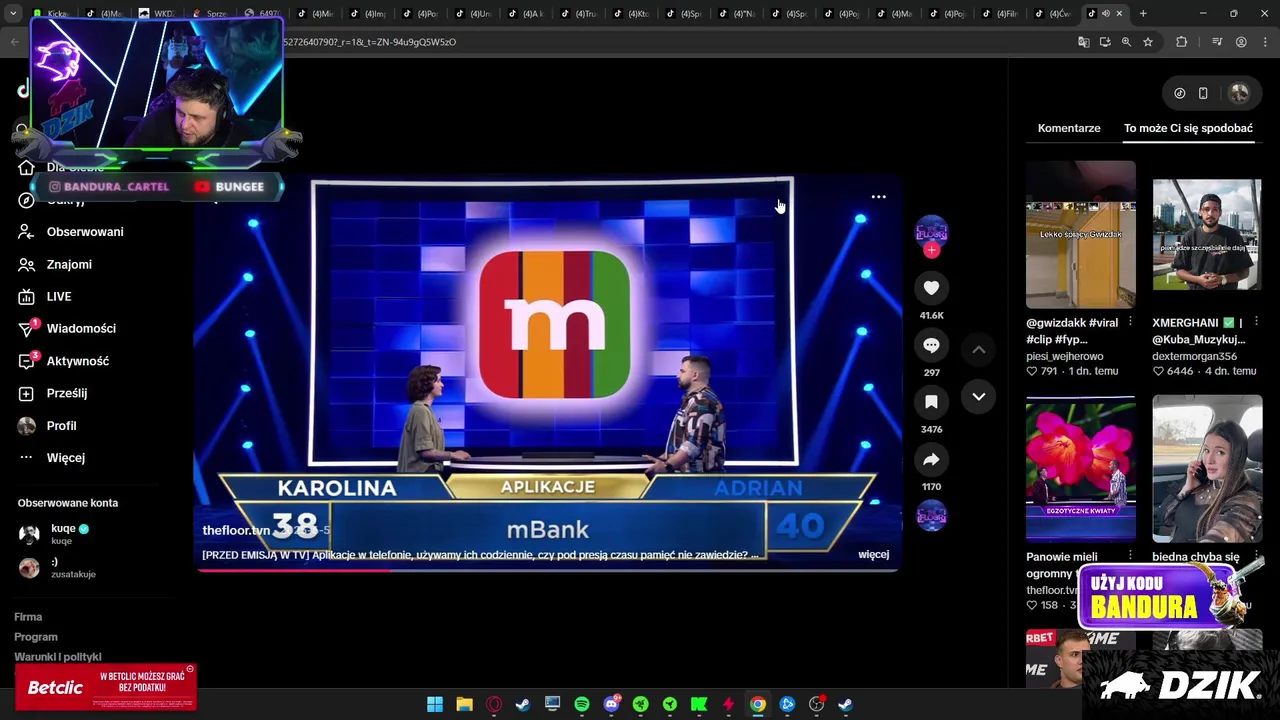Open Wiadomości inbox in the sidebar
Image resolution: width=1280 pixels, height=720 pixels.
81,329
